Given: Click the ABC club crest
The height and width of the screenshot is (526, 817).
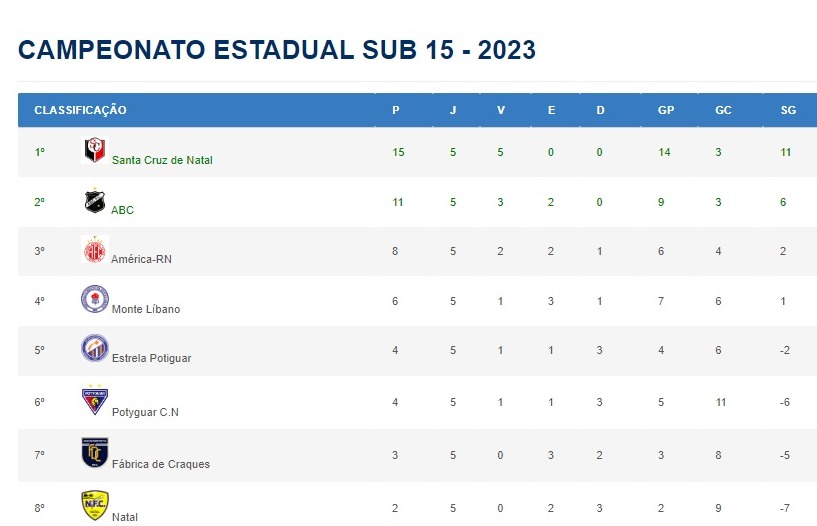Looking at the screenshot, I should (x=95, y=201).
